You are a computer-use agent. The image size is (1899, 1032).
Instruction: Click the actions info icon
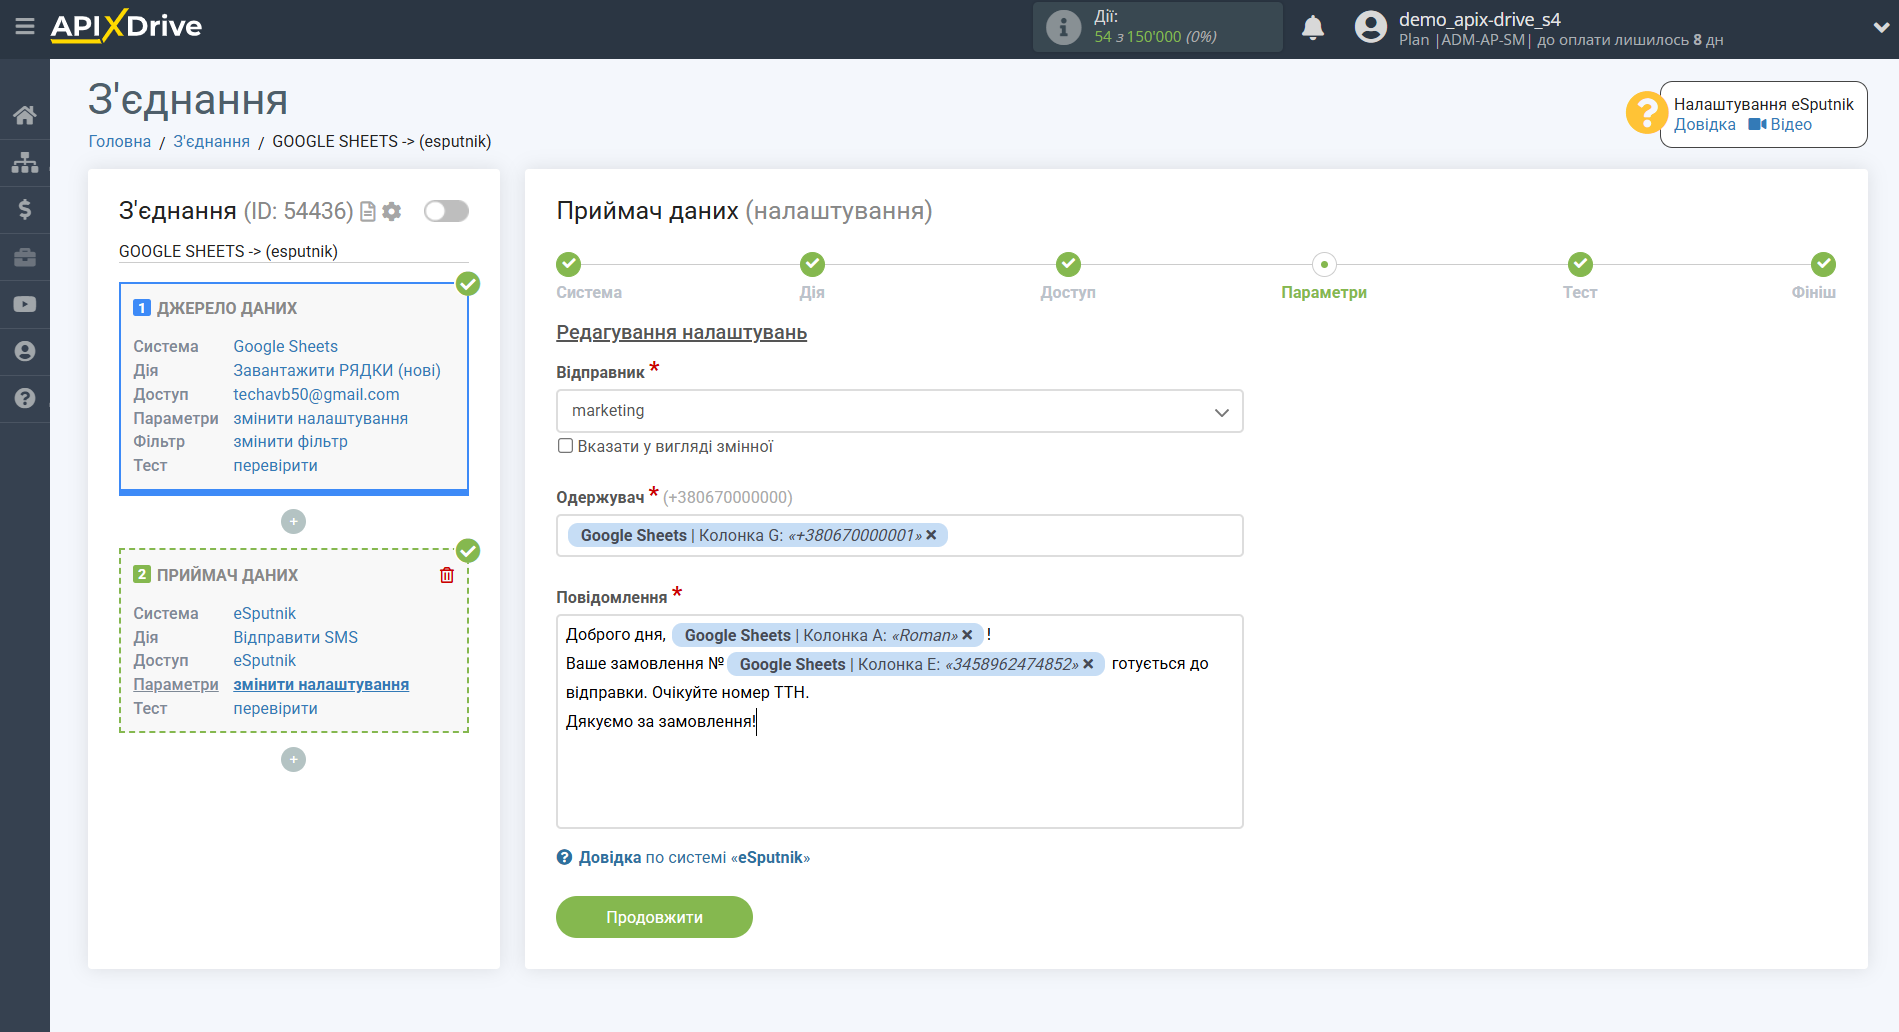(x=1063, y=27)
